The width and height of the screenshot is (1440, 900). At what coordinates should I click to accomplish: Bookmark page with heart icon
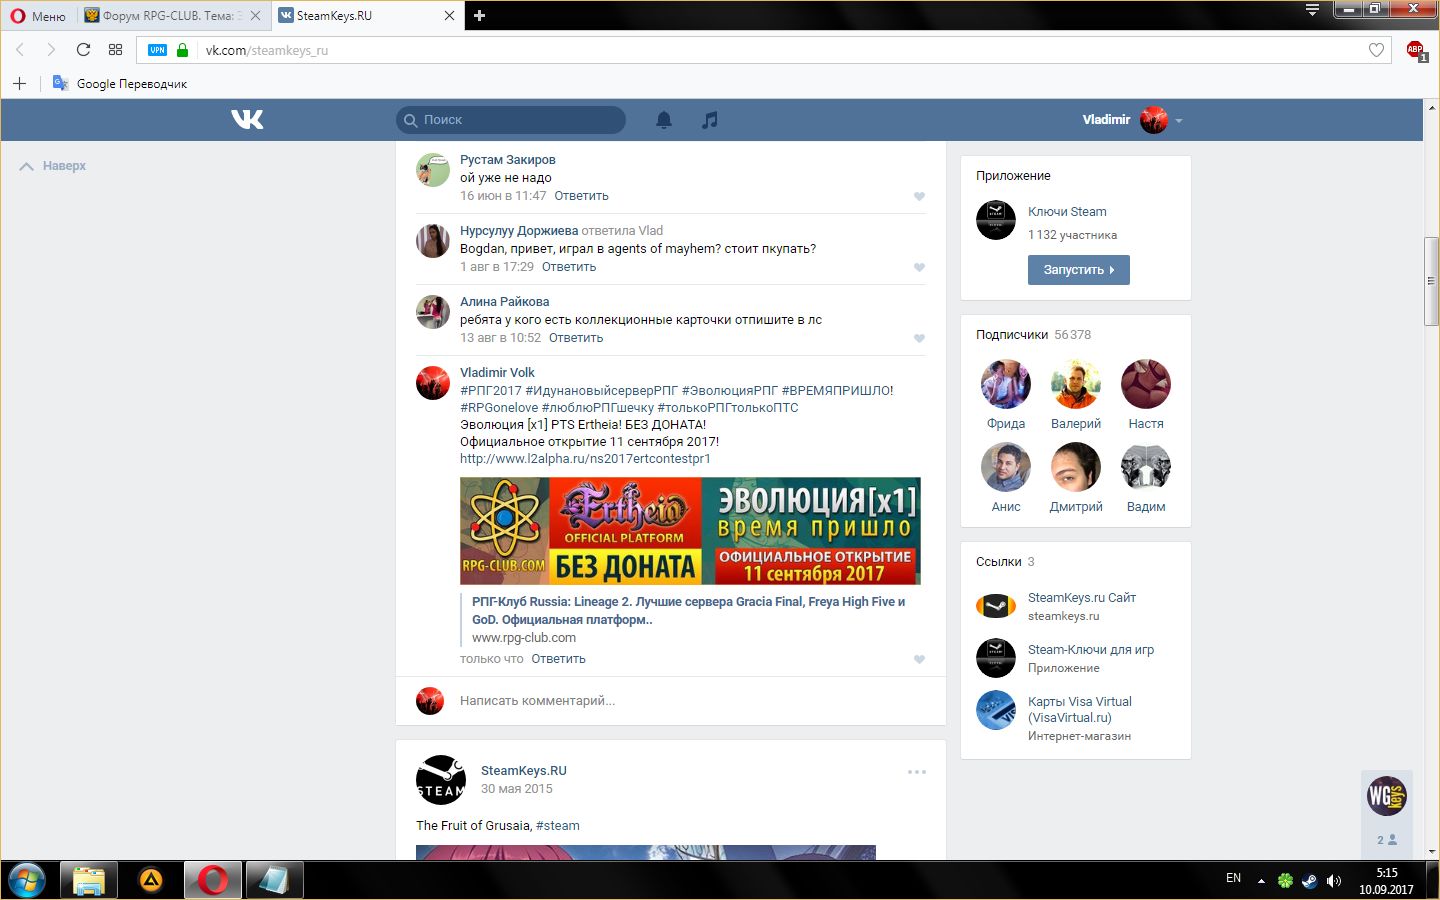[x=1376, y=50]
